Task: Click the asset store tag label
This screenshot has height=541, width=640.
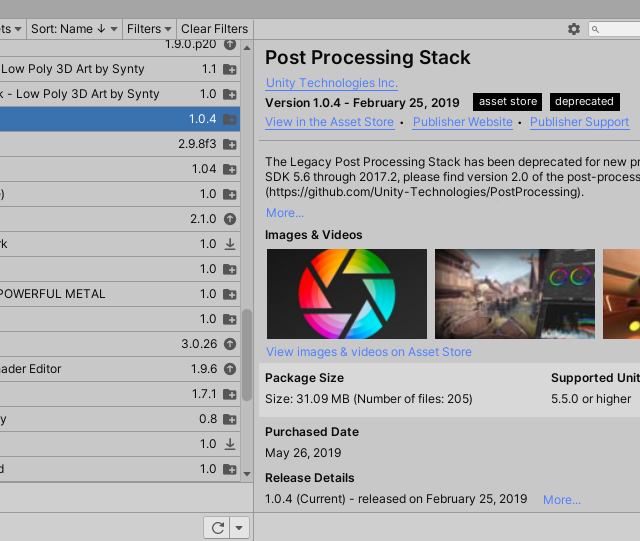Action: [x=507, y=102]
